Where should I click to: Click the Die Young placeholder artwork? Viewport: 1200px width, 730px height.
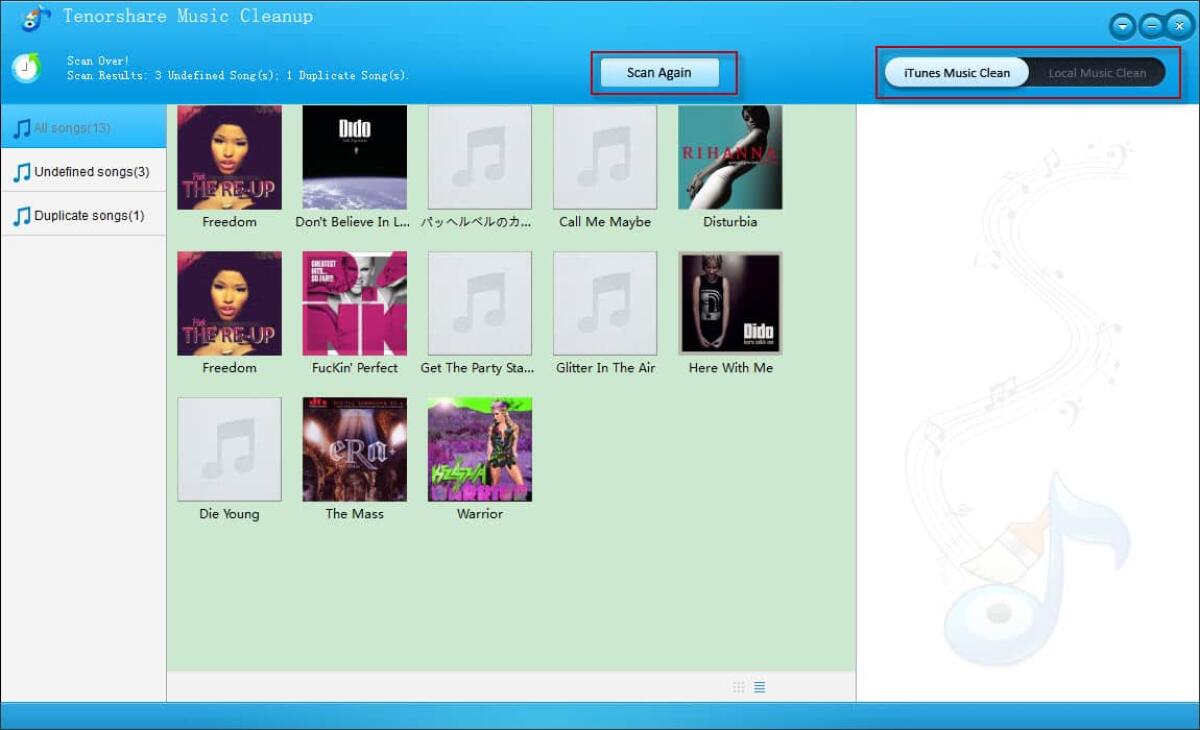click(229, 449)
